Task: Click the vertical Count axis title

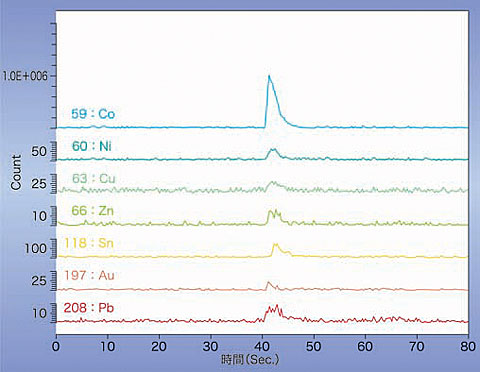Action: click(x=16, y=172)
